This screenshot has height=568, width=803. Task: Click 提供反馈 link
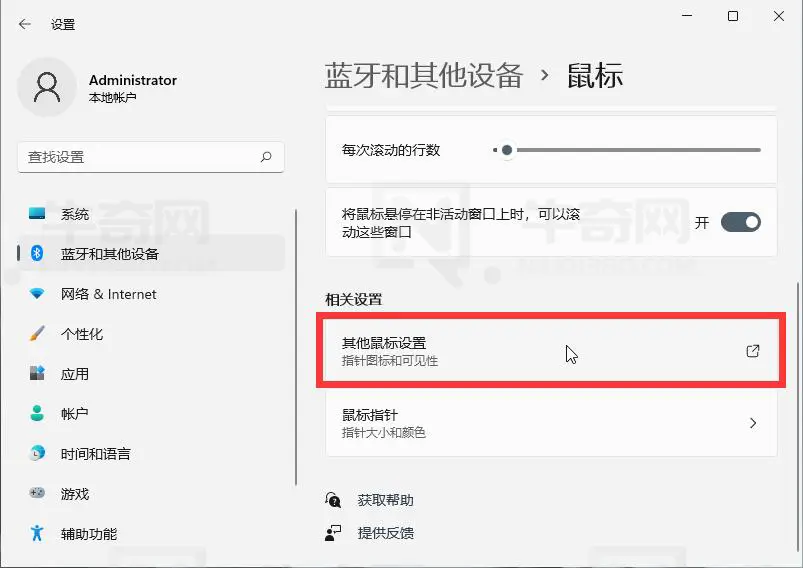click(385, 533)
